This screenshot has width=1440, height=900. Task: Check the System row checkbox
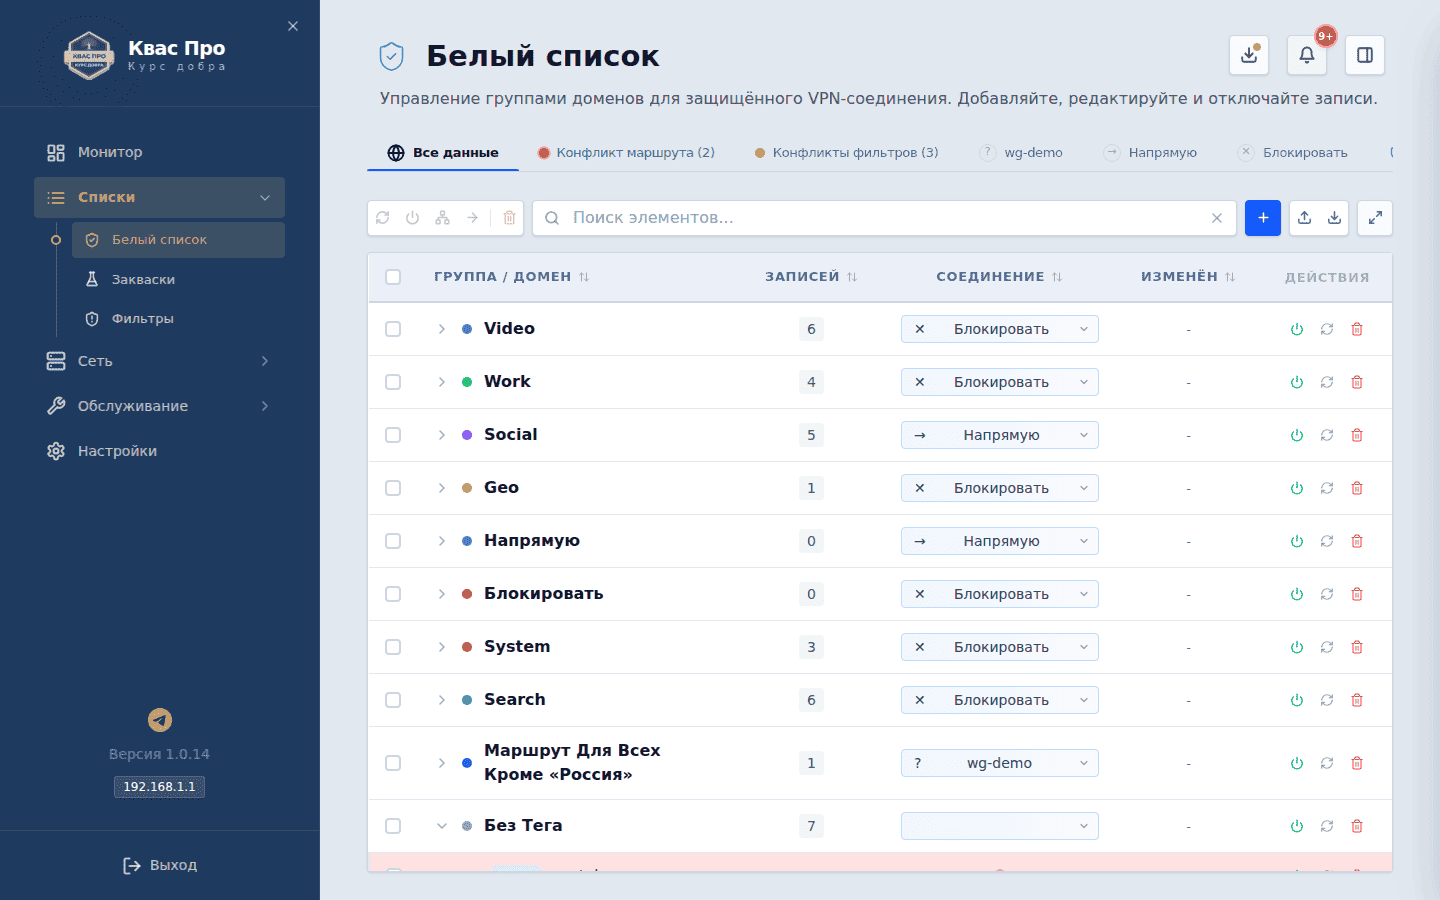click(x=393, y=647)
